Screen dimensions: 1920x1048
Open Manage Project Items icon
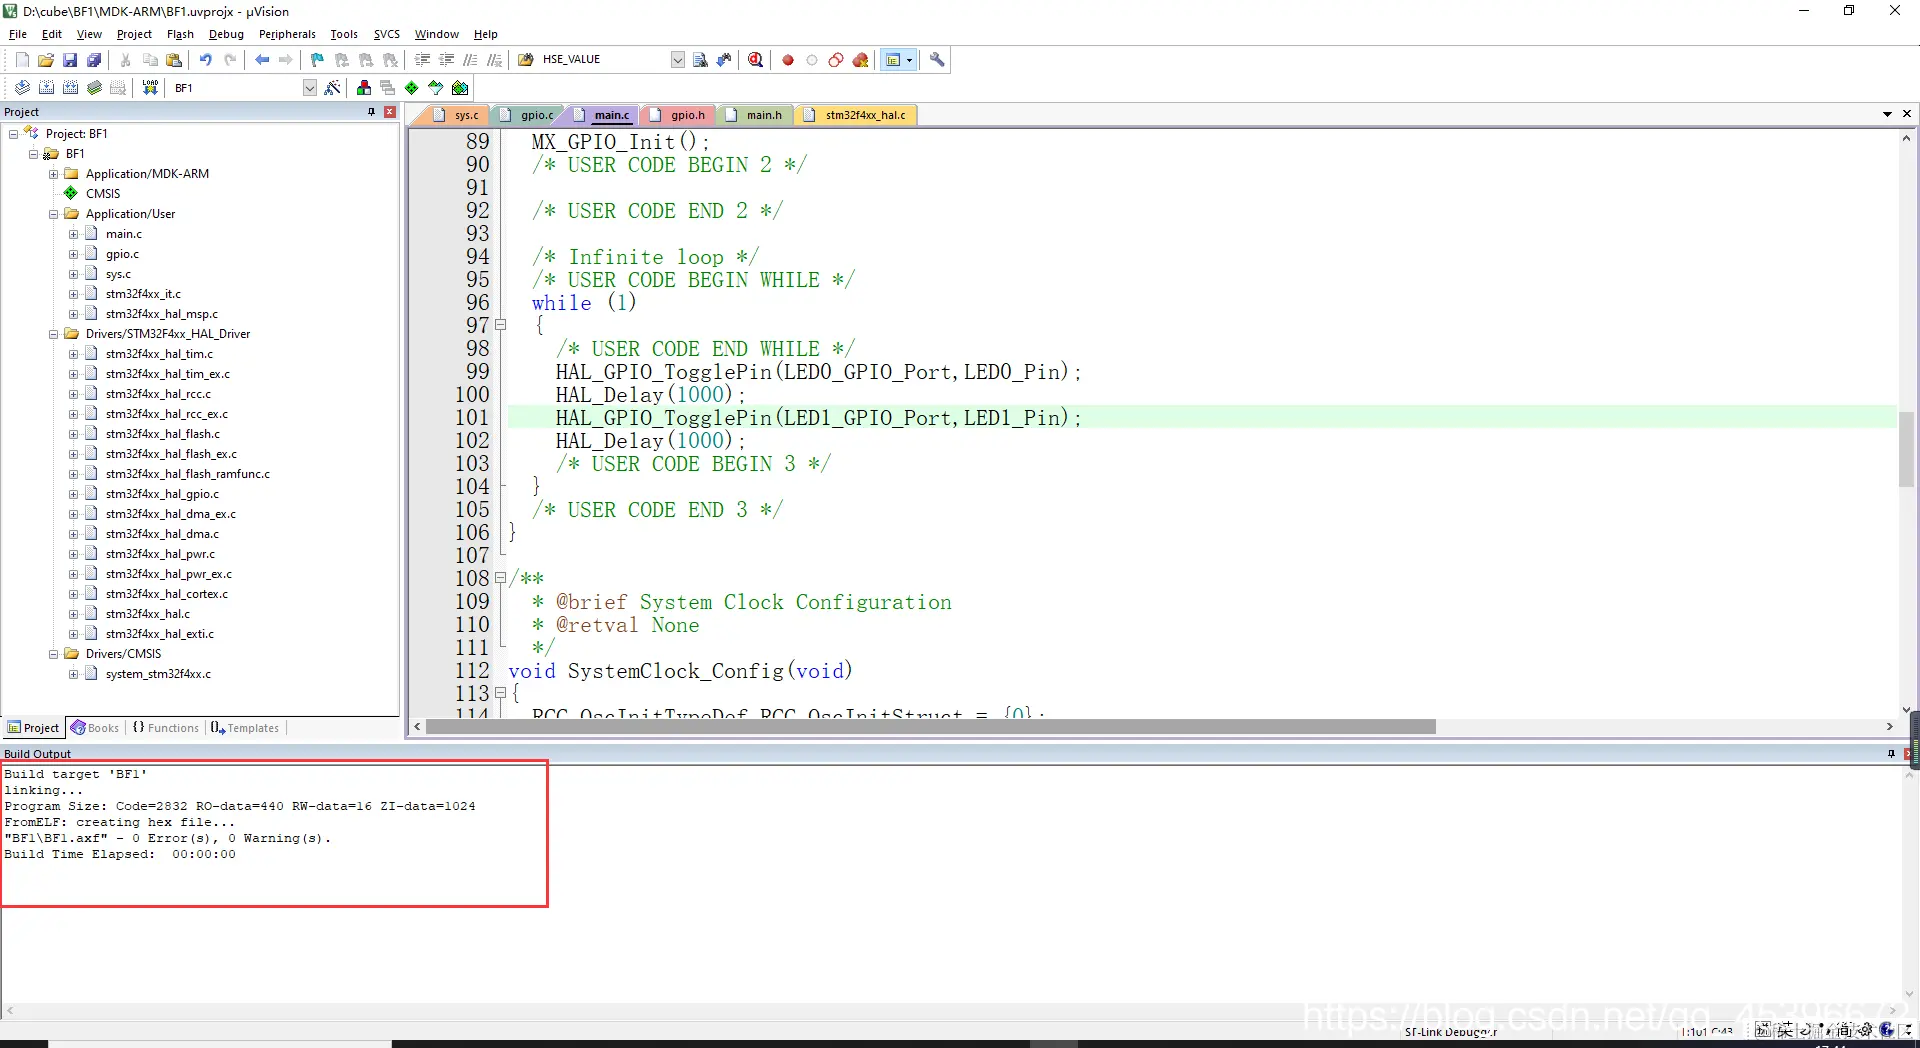(363, 88)
